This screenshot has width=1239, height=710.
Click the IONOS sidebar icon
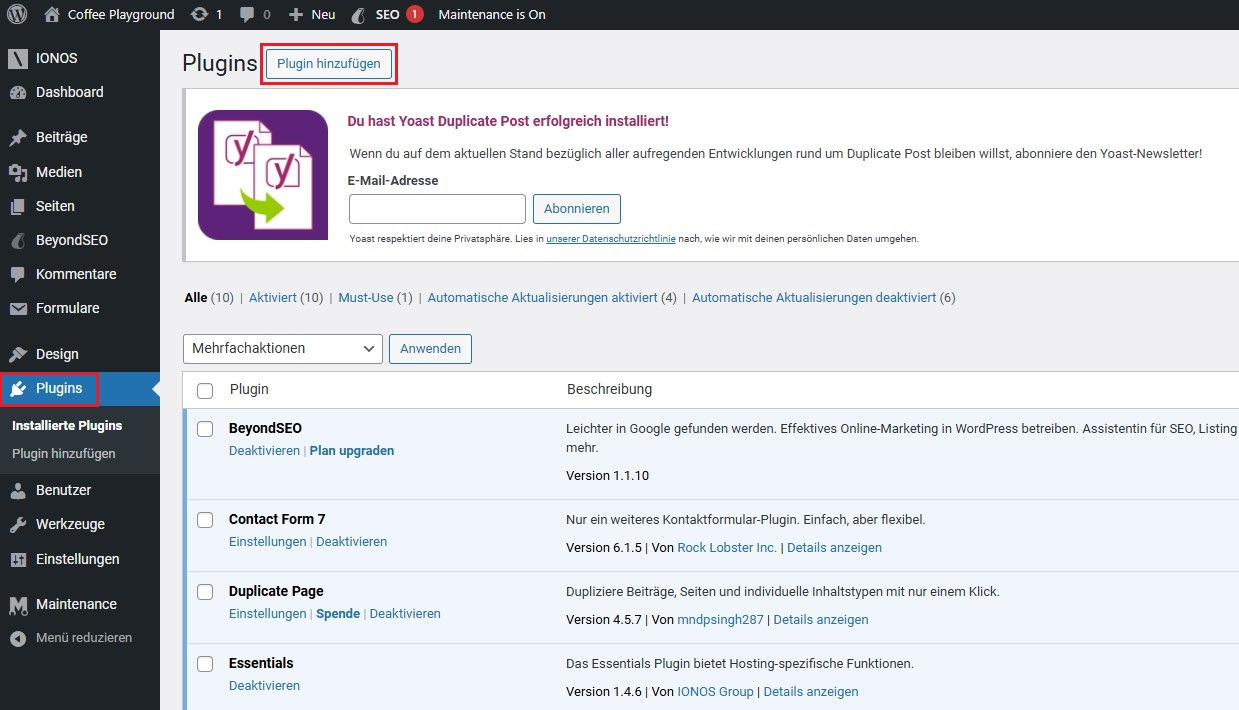[17, 58]
